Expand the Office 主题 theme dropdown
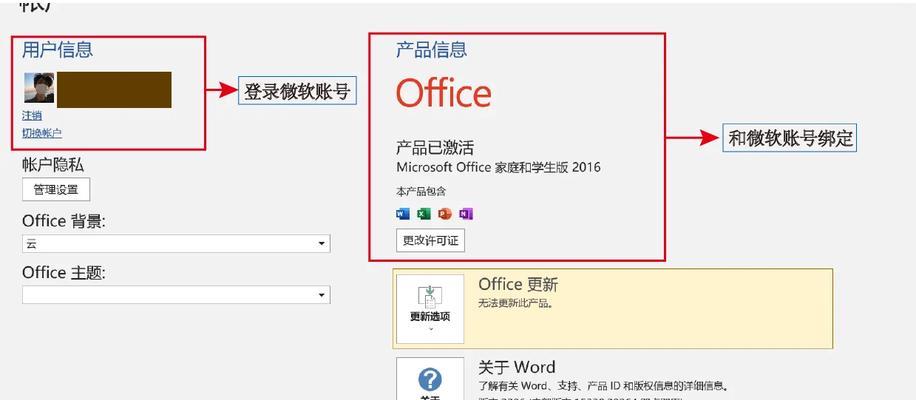The image size is (916, 400). pos(176,294)
